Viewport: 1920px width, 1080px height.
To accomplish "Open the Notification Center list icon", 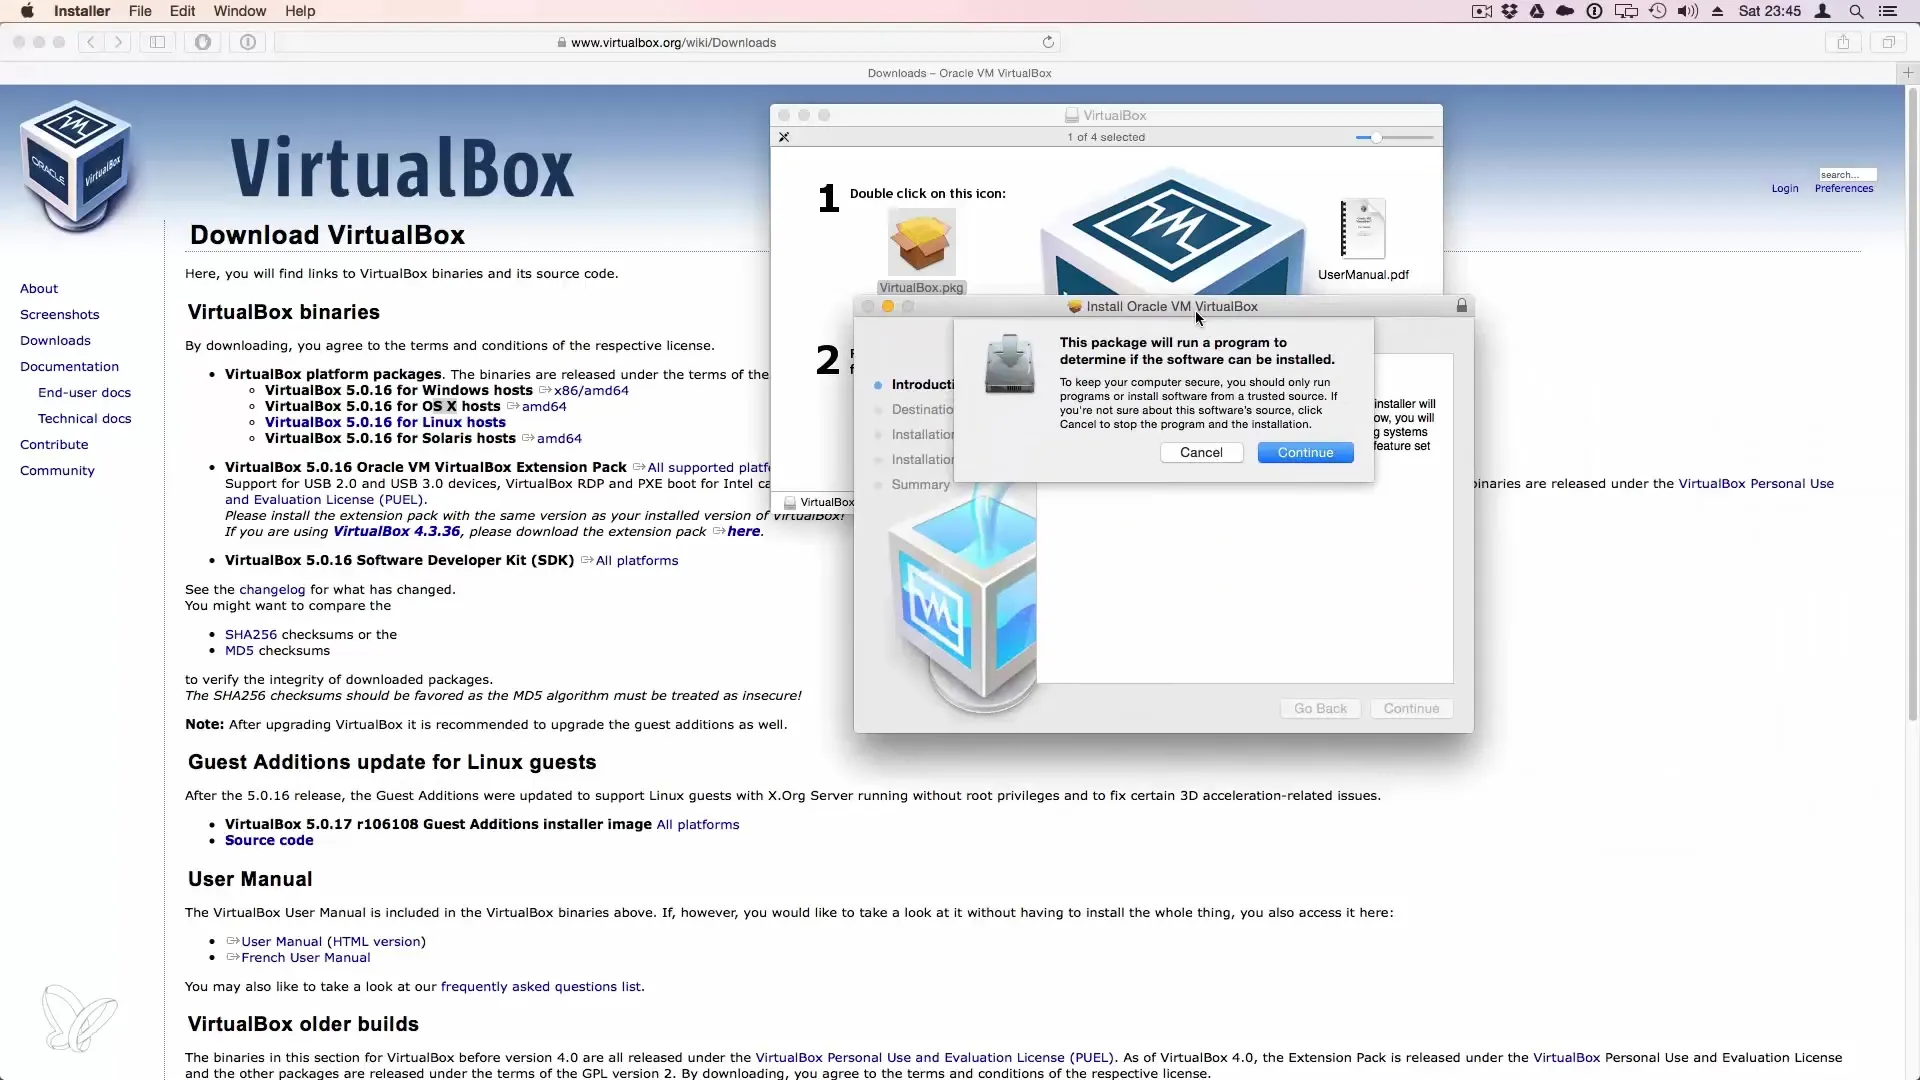I will 1888,11.
